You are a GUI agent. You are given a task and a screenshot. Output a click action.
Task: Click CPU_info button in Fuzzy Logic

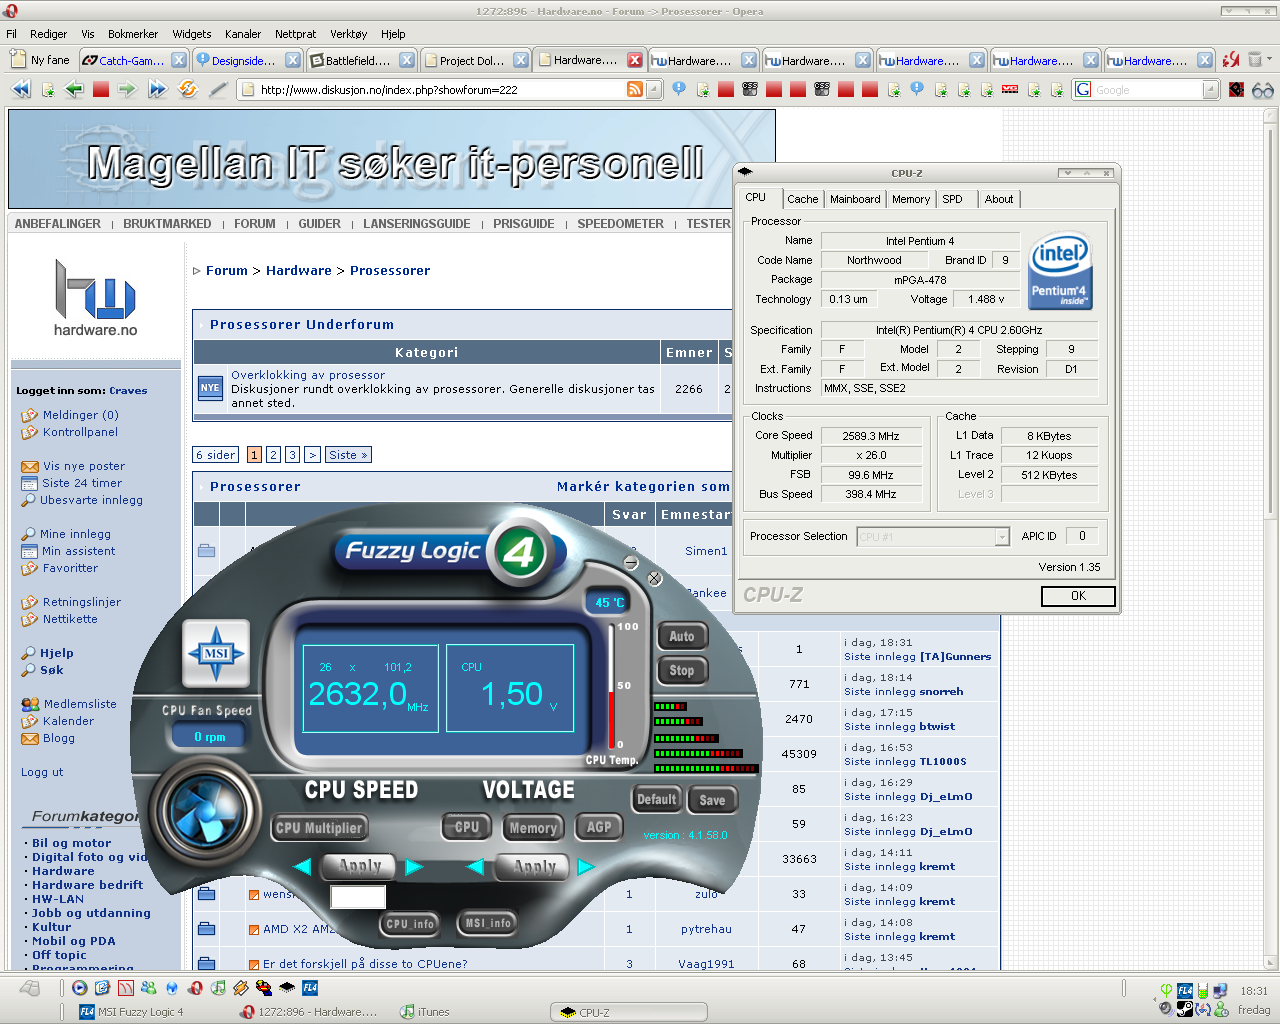click(x=410, y=924)
